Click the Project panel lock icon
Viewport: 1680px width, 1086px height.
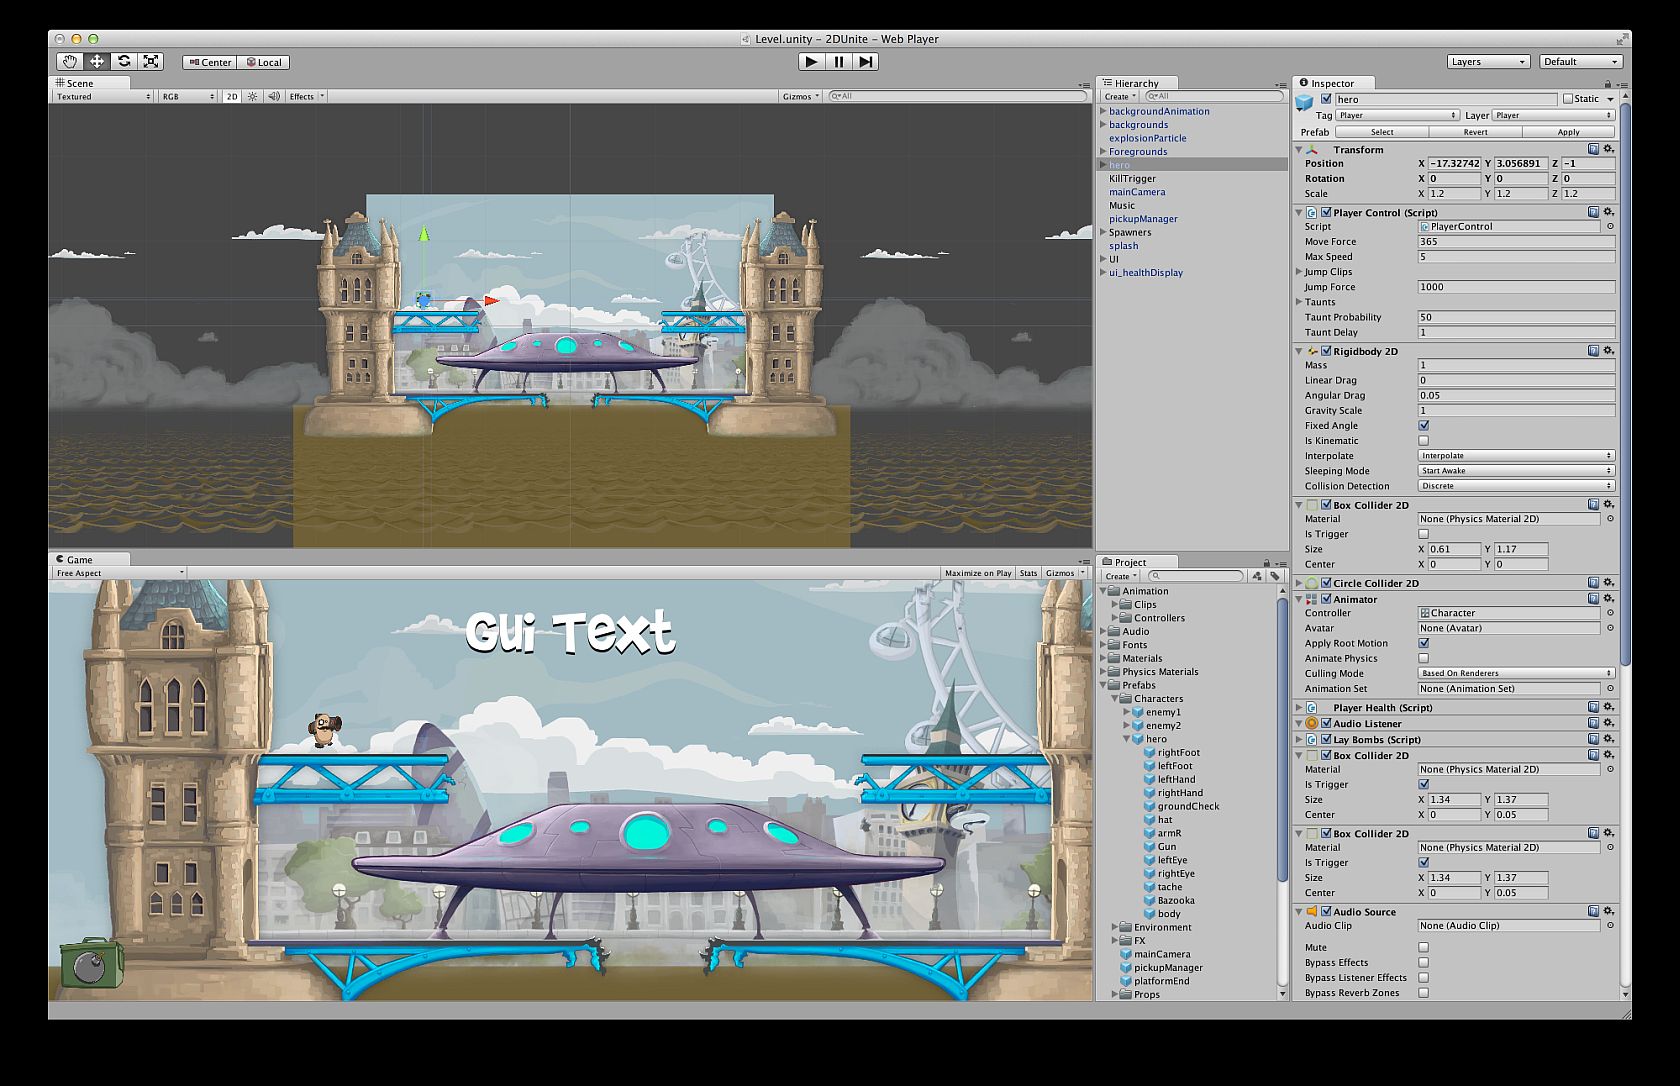click(1267, 563)
